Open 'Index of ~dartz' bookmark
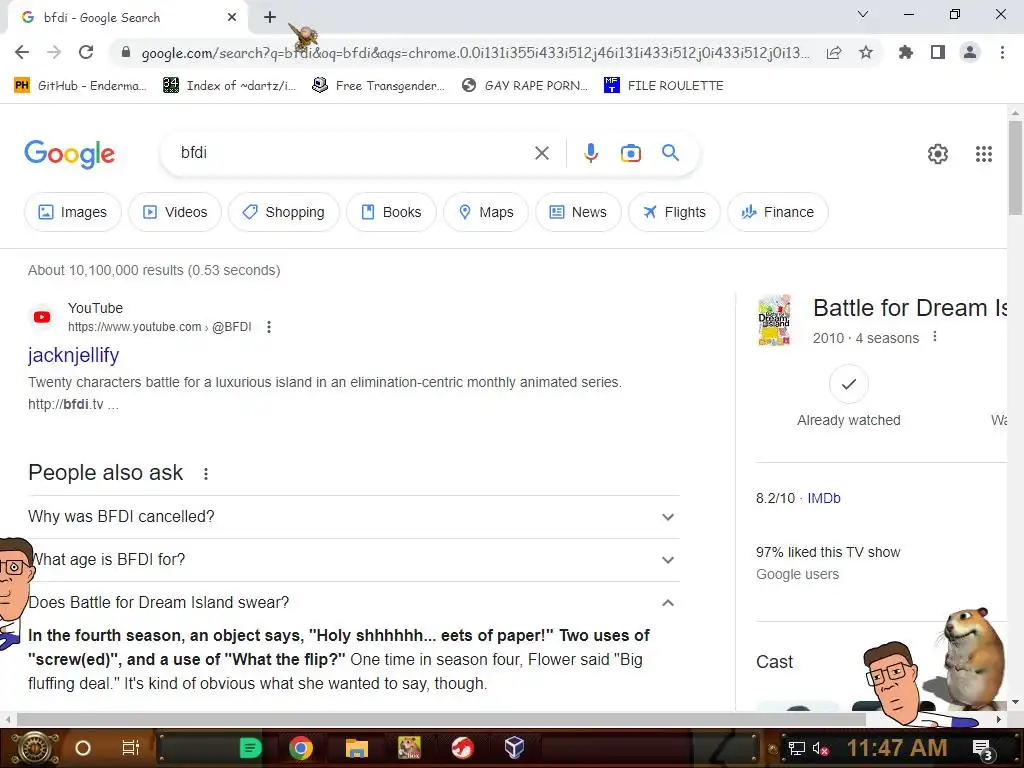The height and width of the screenshot is (768, 1024). 229,86
